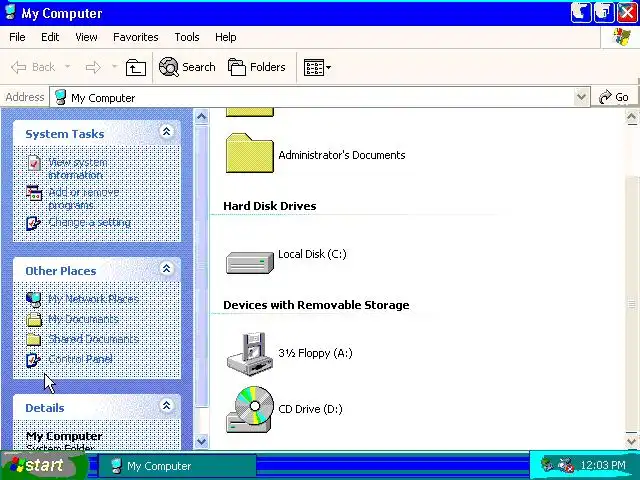The image size is (640, 480).
Task: Click the task pane scroll down arrow
Action: coord(201,441)
